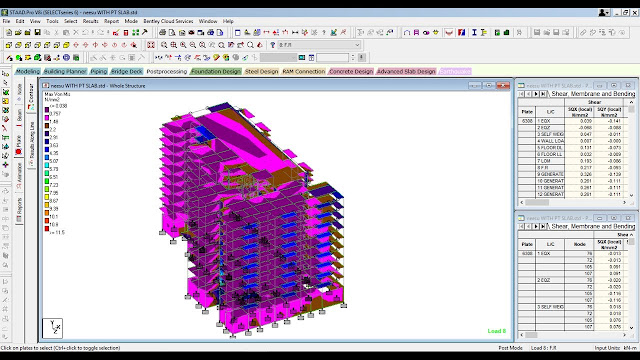640x360 pixels.
Task: Click the Zoom Out magnifier icon
Action: pyautogui.click(x=193, y=45)
